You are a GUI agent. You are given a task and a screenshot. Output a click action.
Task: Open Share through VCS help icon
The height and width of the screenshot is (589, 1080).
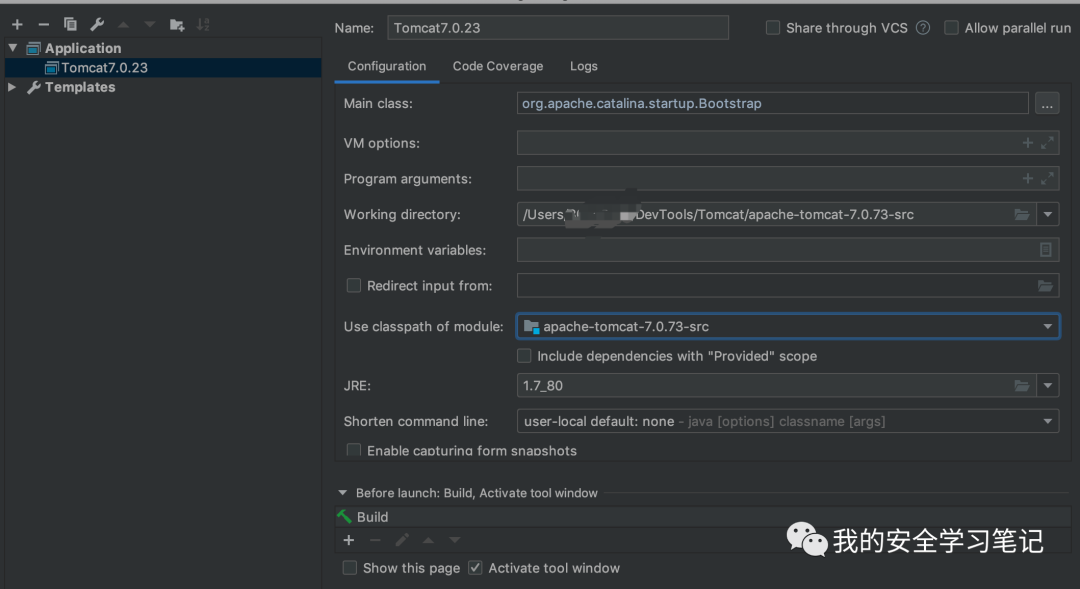(923, 28)
